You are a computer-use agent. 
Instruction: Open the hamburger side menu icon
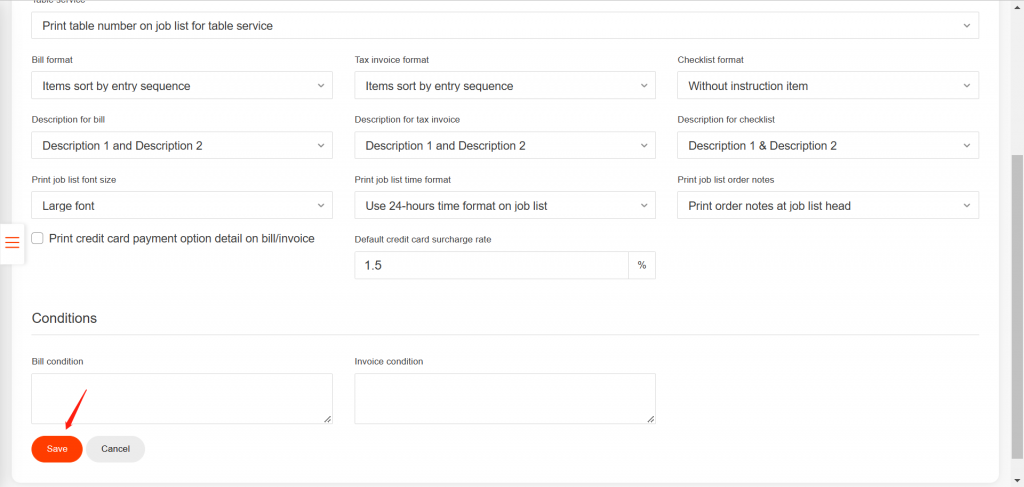tap(12, 243)
